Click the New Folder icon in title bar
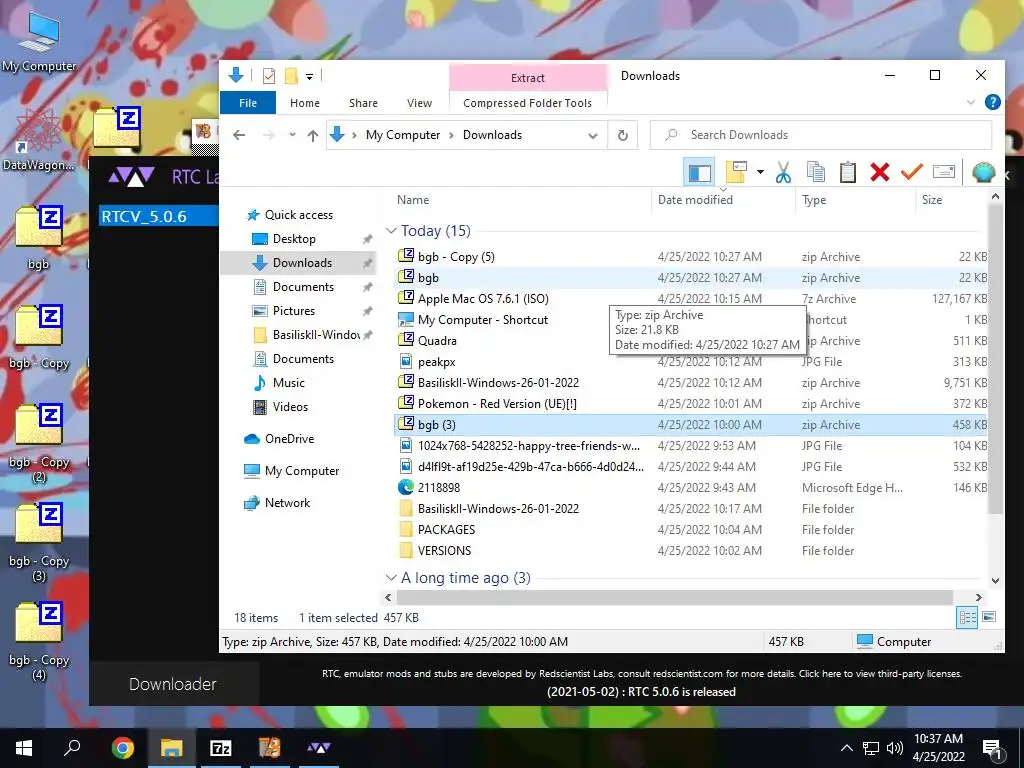 (291, 76)
